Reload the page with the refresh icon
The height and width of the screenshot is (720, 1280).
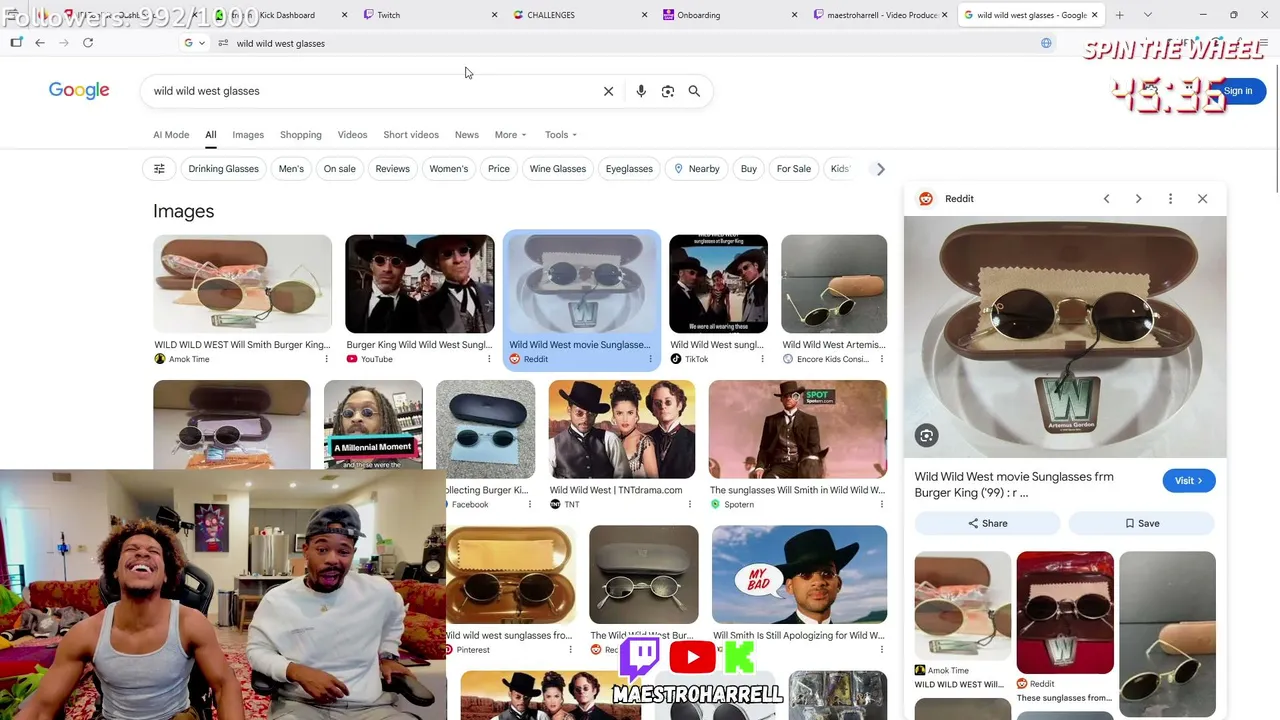(x=88, y=43)
